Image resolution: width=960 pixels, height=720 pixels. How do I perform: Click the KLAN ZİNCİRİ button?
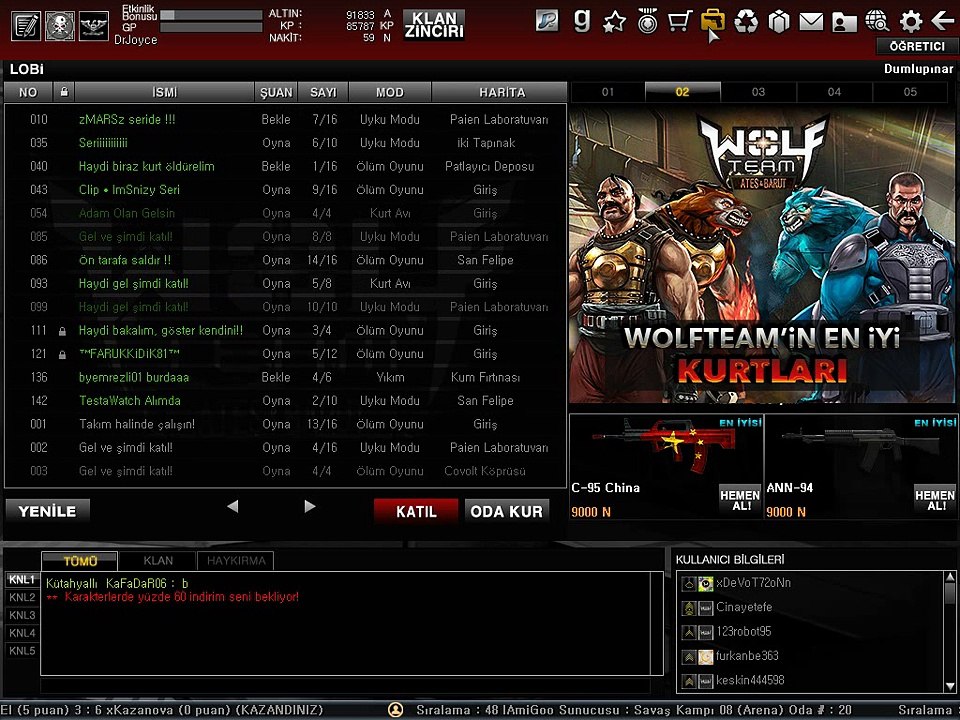pyautogui.click(x=433, y=25)
